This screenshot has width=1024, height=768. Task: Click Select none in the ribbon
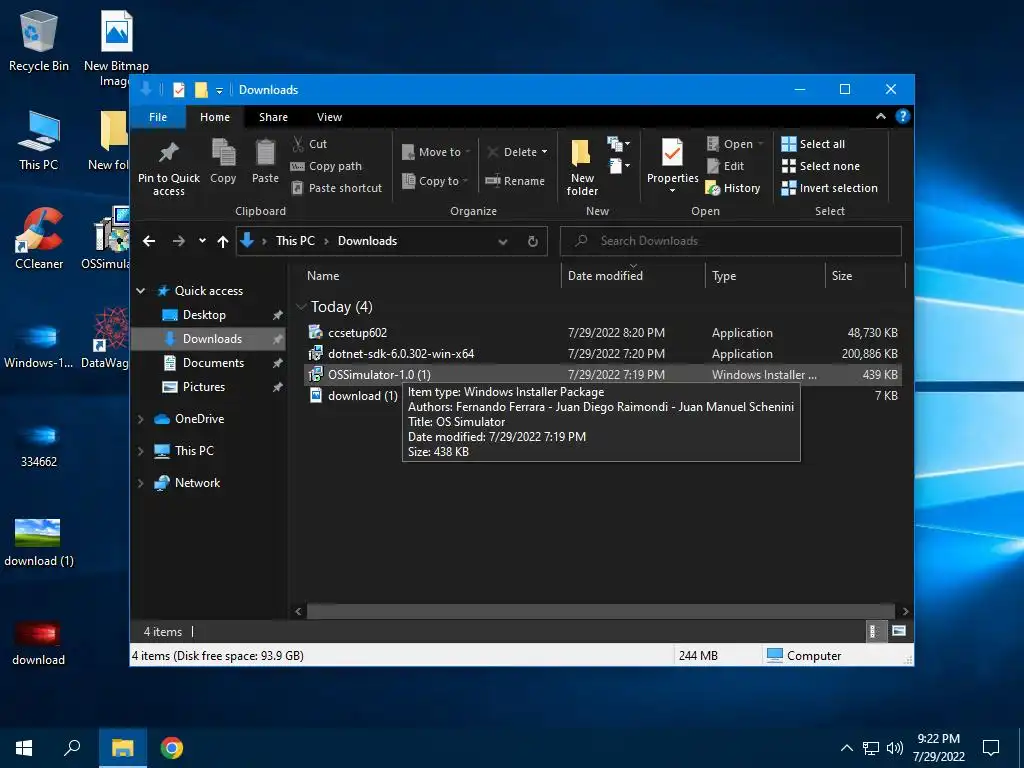(x=821, y=166)
